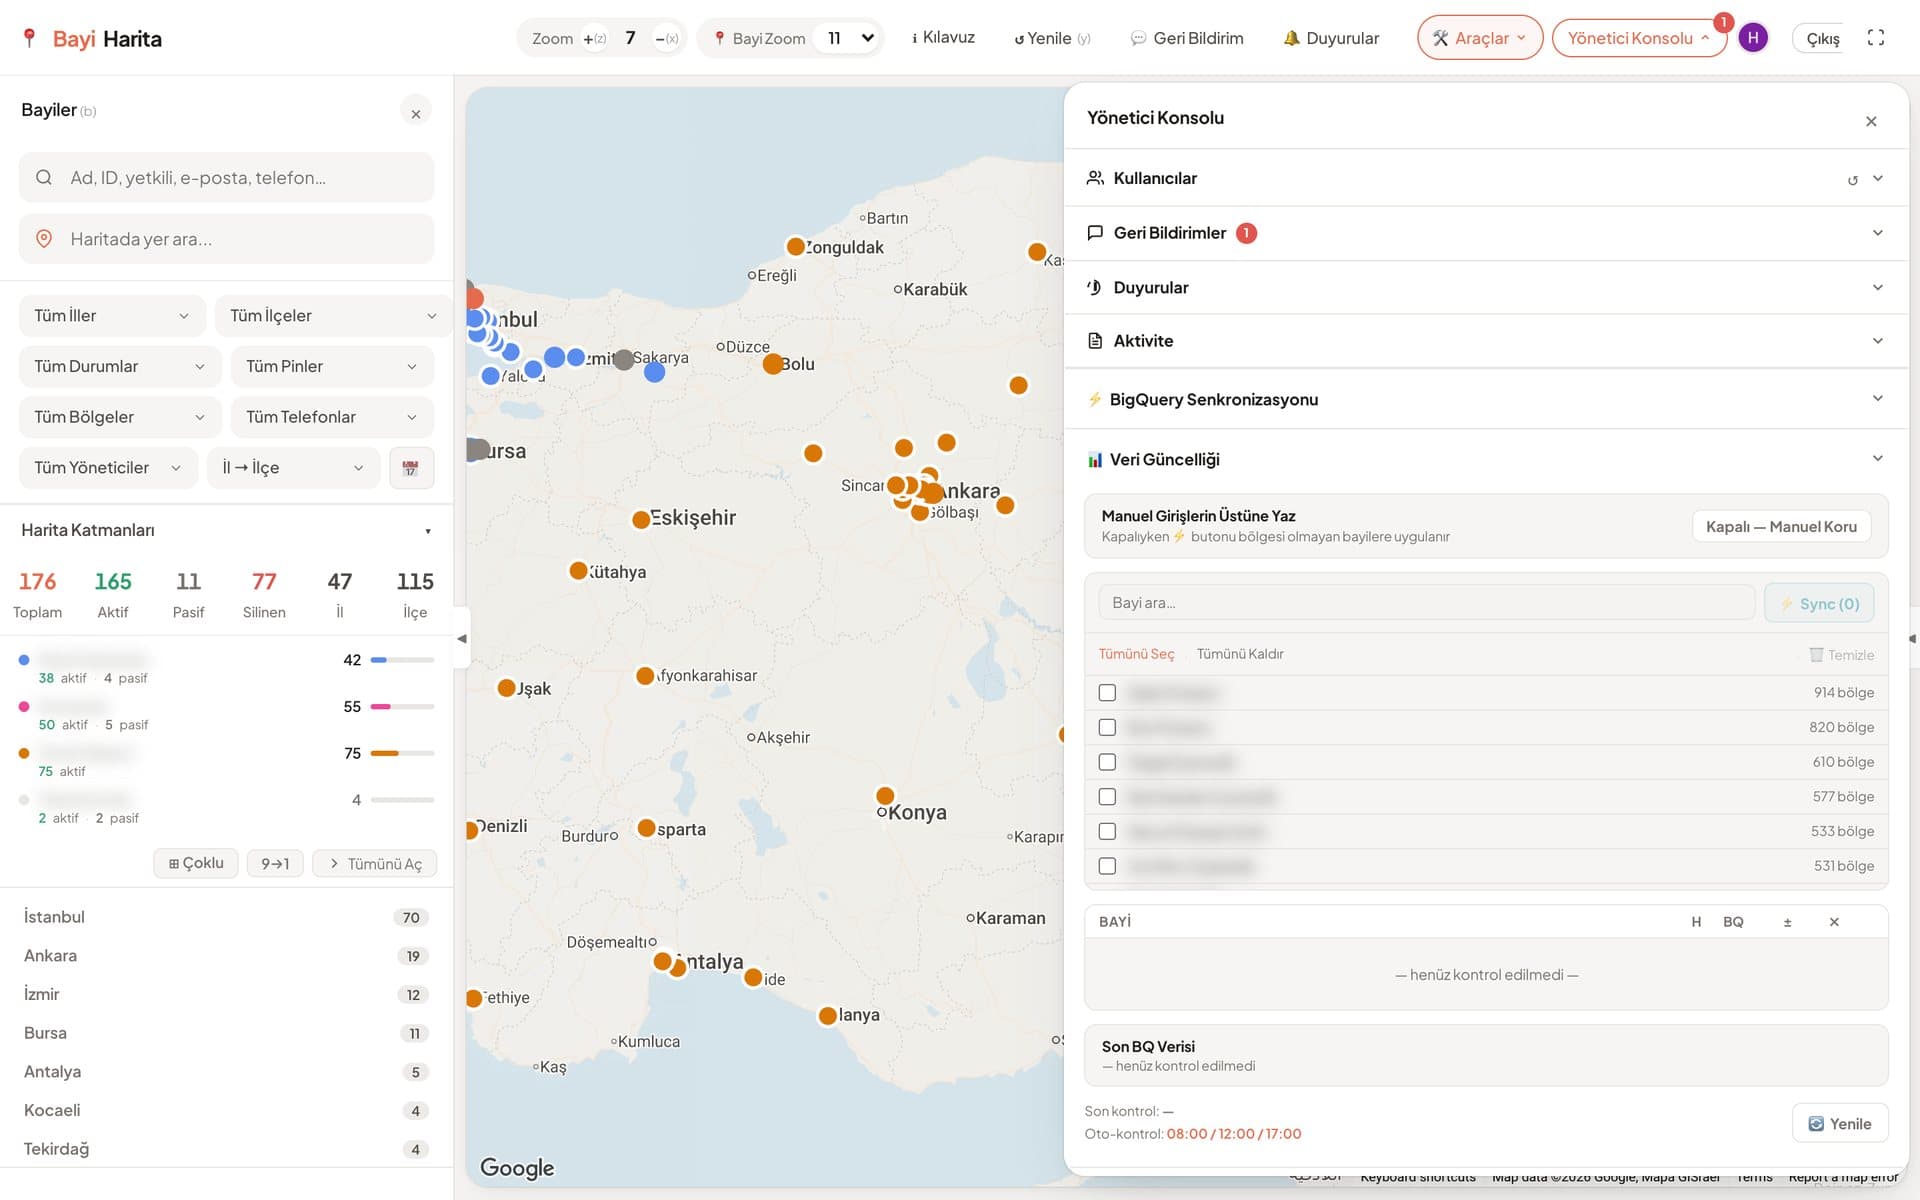Open the Tüm Durumlar dropdown
Image resolution: width=1920 pixels, height=1200 pixels.
(x=120, y=367)
